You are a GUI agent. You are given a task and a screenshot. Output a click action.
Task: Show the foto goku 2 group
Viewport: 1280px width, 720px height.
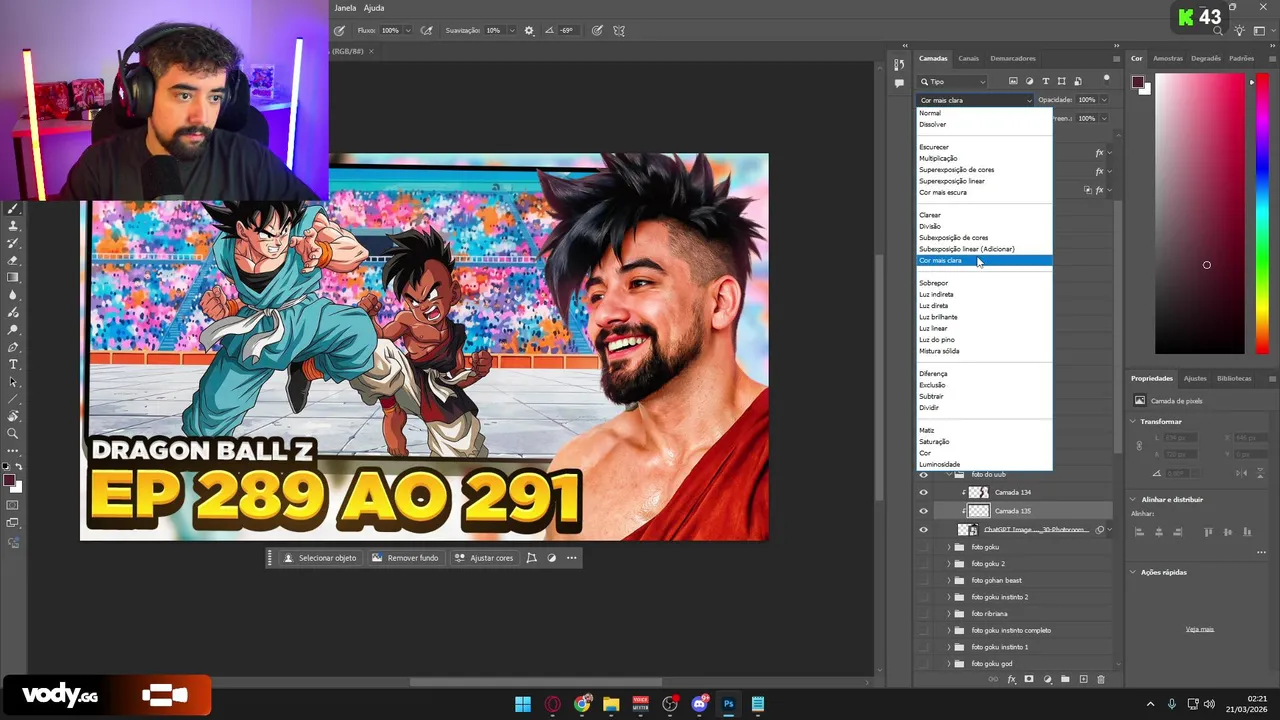pos(923,564)
